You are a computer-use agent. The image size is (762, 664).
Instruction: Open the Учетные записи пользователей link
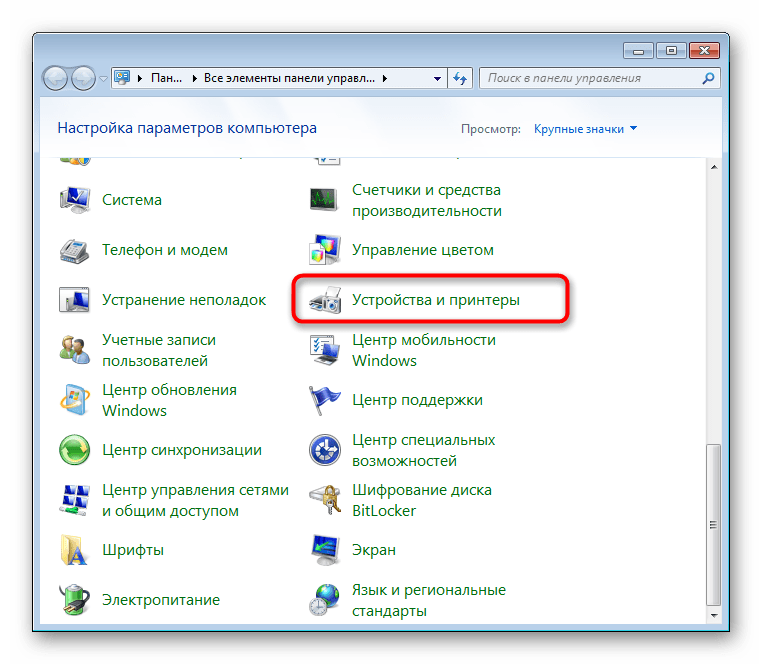point(159,350)
